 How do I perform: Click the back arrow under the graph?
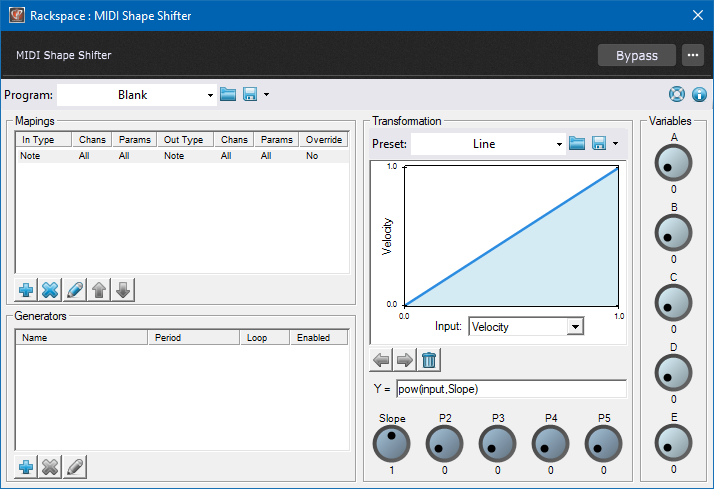click(381, 360)
